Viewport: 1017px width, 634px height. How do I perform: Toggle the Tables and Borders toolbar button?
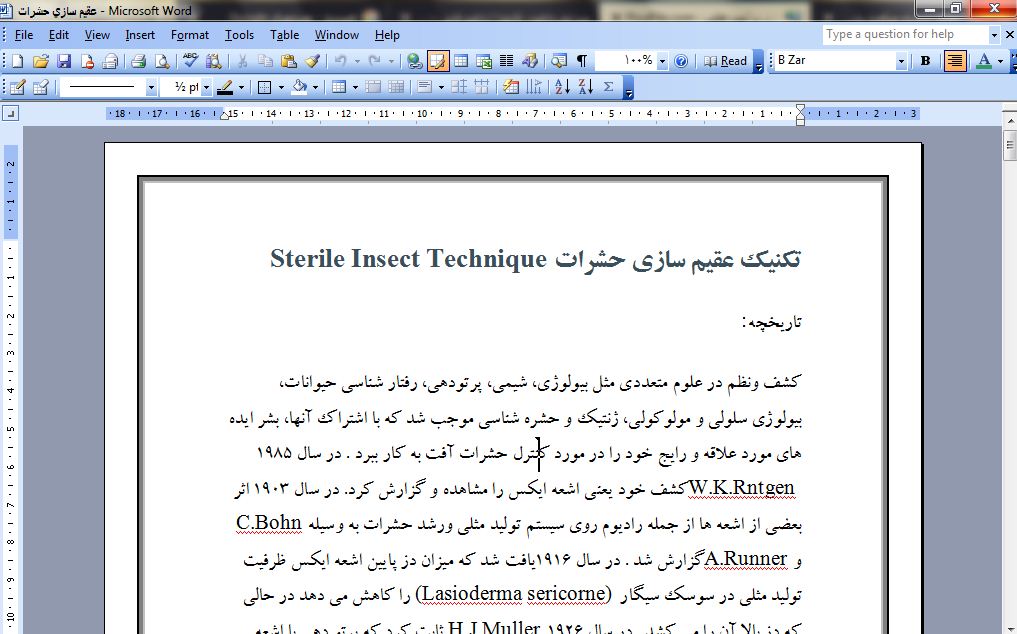(x=438, y=61)
